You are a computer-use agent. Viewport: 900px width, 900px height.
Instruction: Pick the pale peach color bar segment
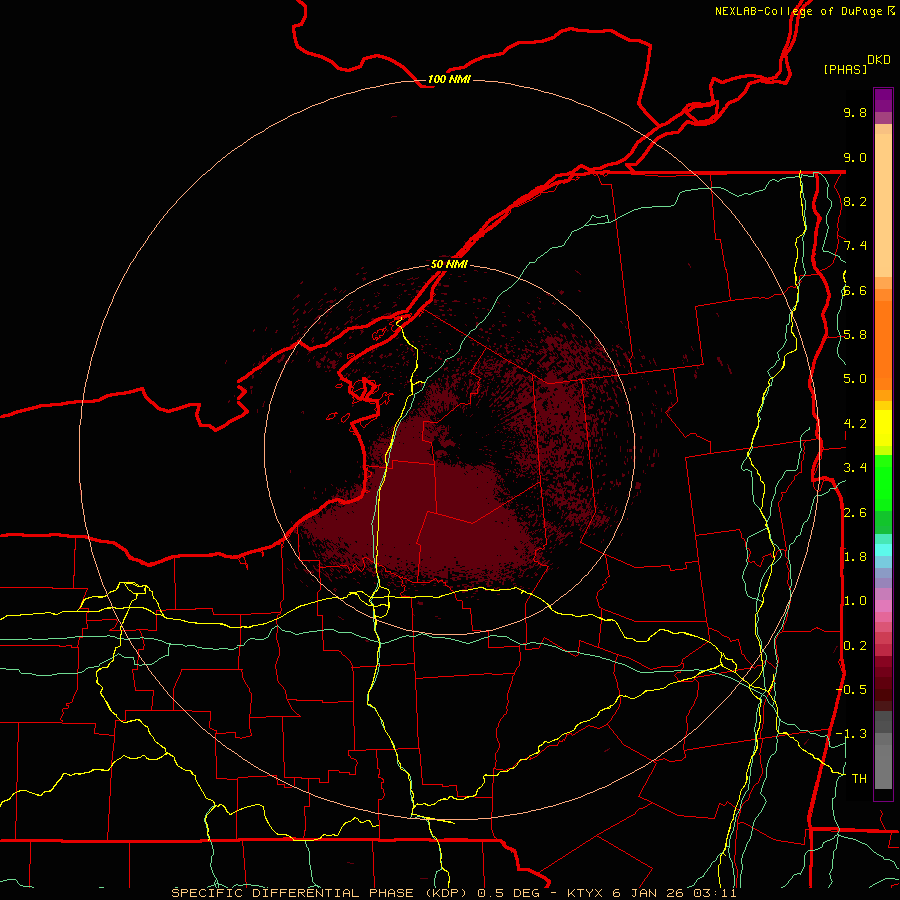coord(883,205)
